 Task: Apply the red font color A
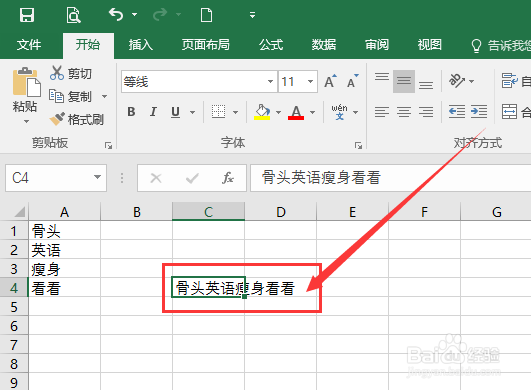[296, 112]
